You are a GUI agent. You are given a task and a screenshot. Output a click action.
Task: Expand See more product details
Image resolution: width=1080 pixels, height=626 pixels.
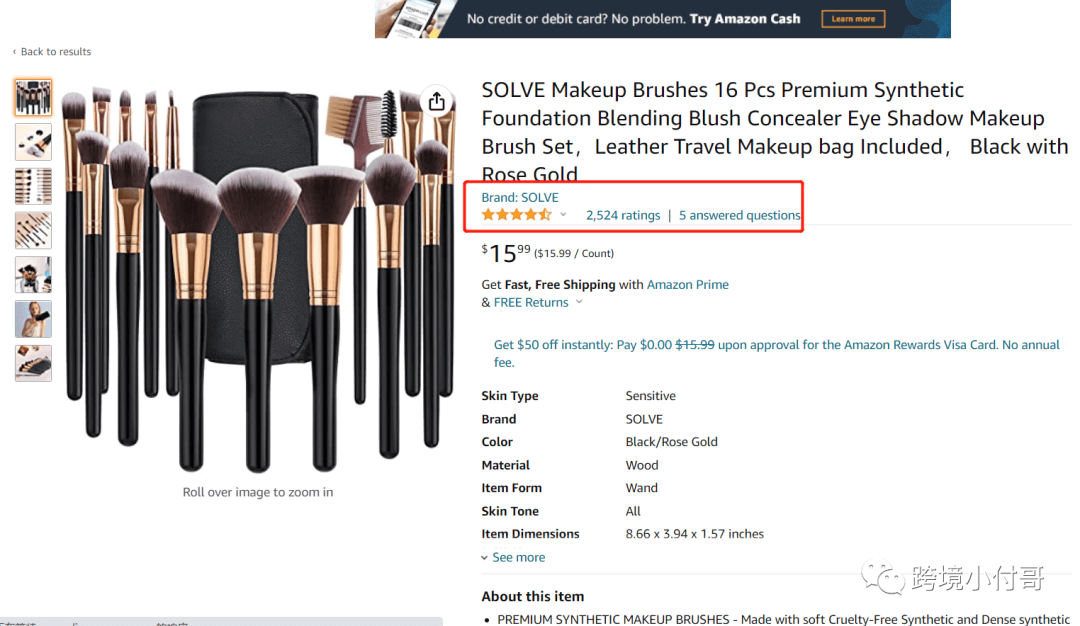click(513, 558)
